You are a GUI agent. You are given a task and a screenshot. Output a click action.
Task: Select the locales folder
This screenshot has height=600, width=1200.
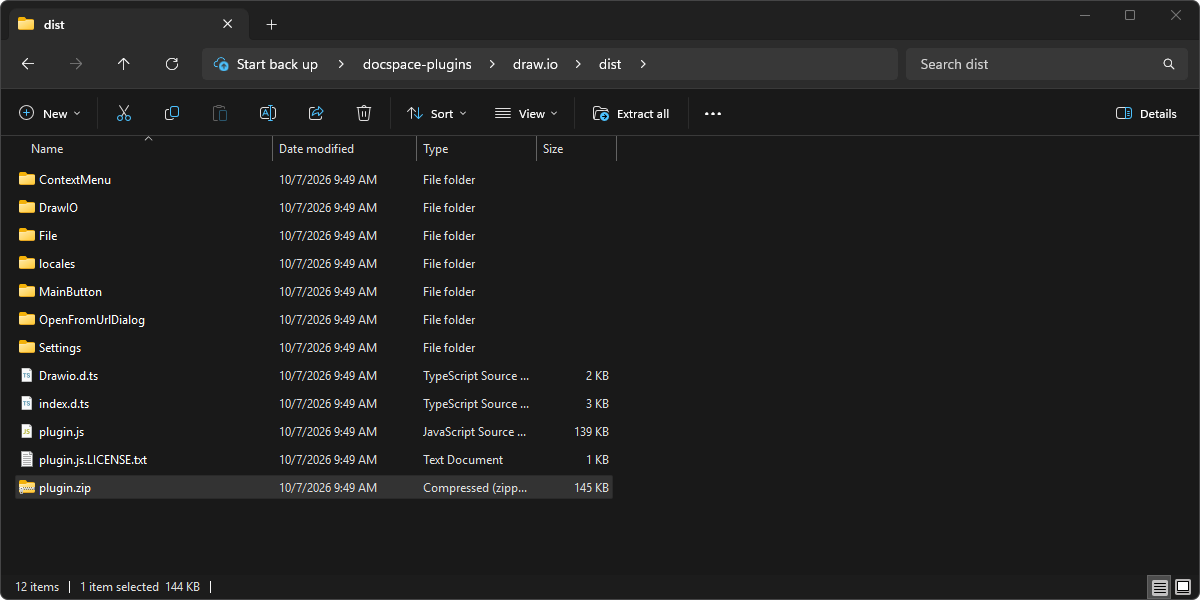pyautogui.click(x=314, y=264)
